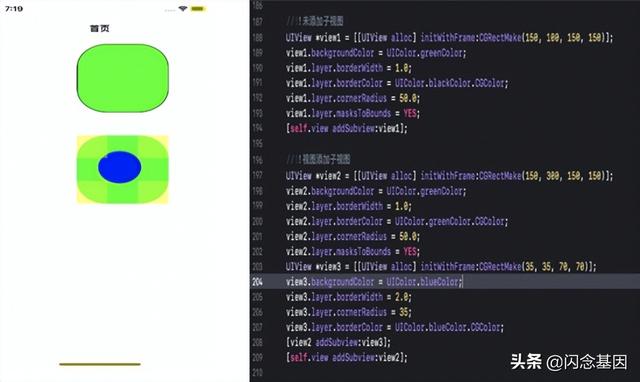Click the view1.layer.borderWidth = 1.0 line
This screenshot has width=640, height=382.
click(349, 68)
